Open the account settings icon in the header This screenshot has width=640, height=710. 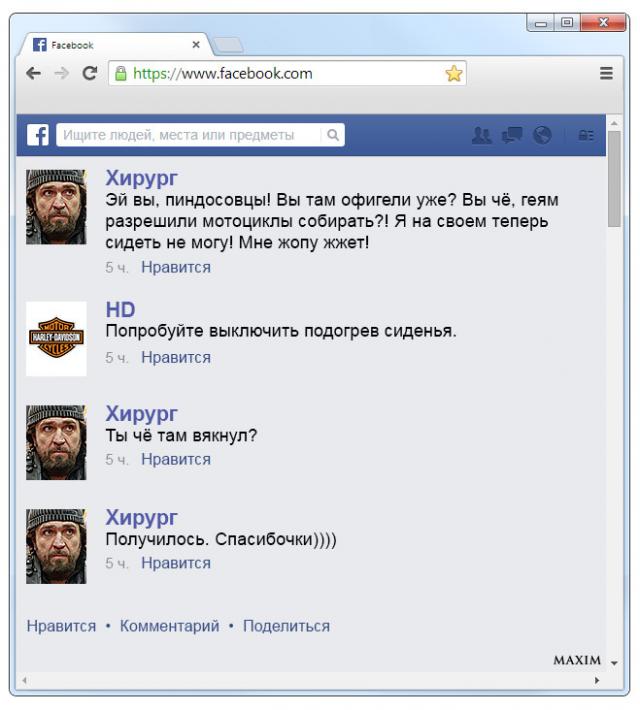(586, 135)
